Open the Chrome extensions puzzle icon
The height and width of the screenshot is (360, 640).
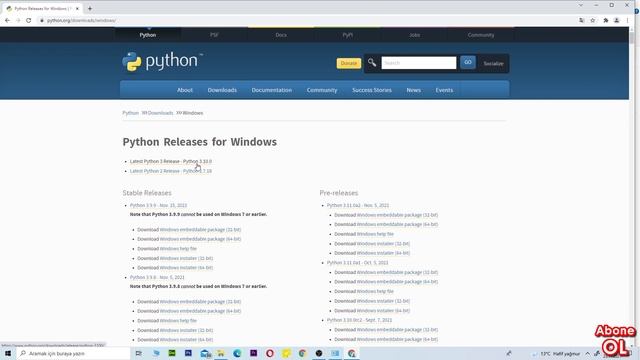(x=606, y=20)
